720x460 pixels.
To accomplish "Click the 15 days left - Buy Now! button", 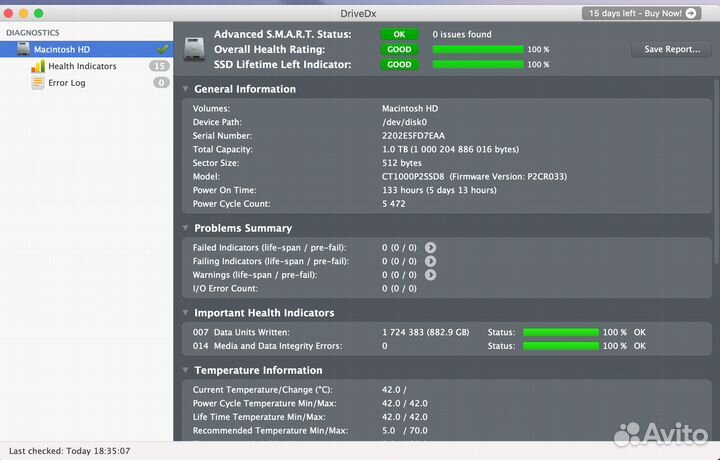I will click(x=641, y=13).
